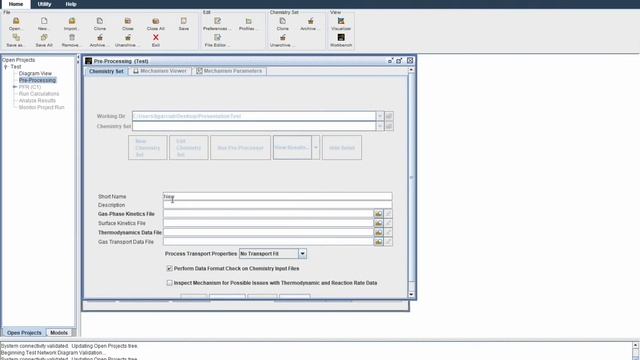Open the Workbench icon in View group
Screen dimensions: 640x360
[341, 38]
